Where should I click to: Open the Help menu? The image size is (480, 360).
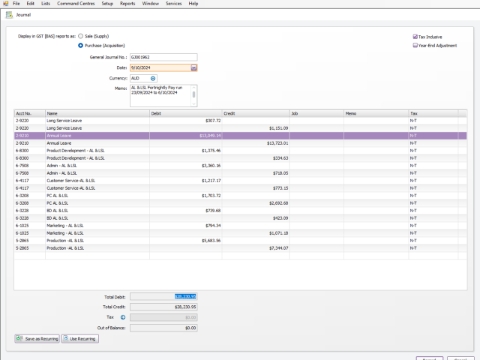click(193, 3)
